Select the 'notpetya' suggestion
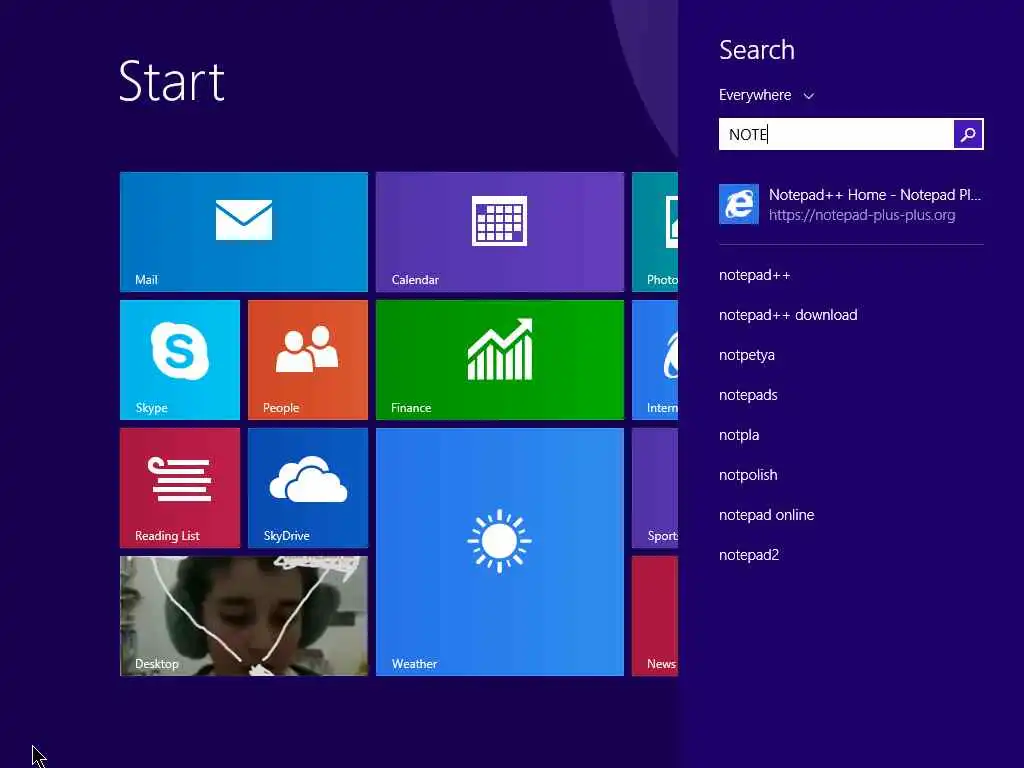Viewport: 1024px width, 768px height. point(746,355)
